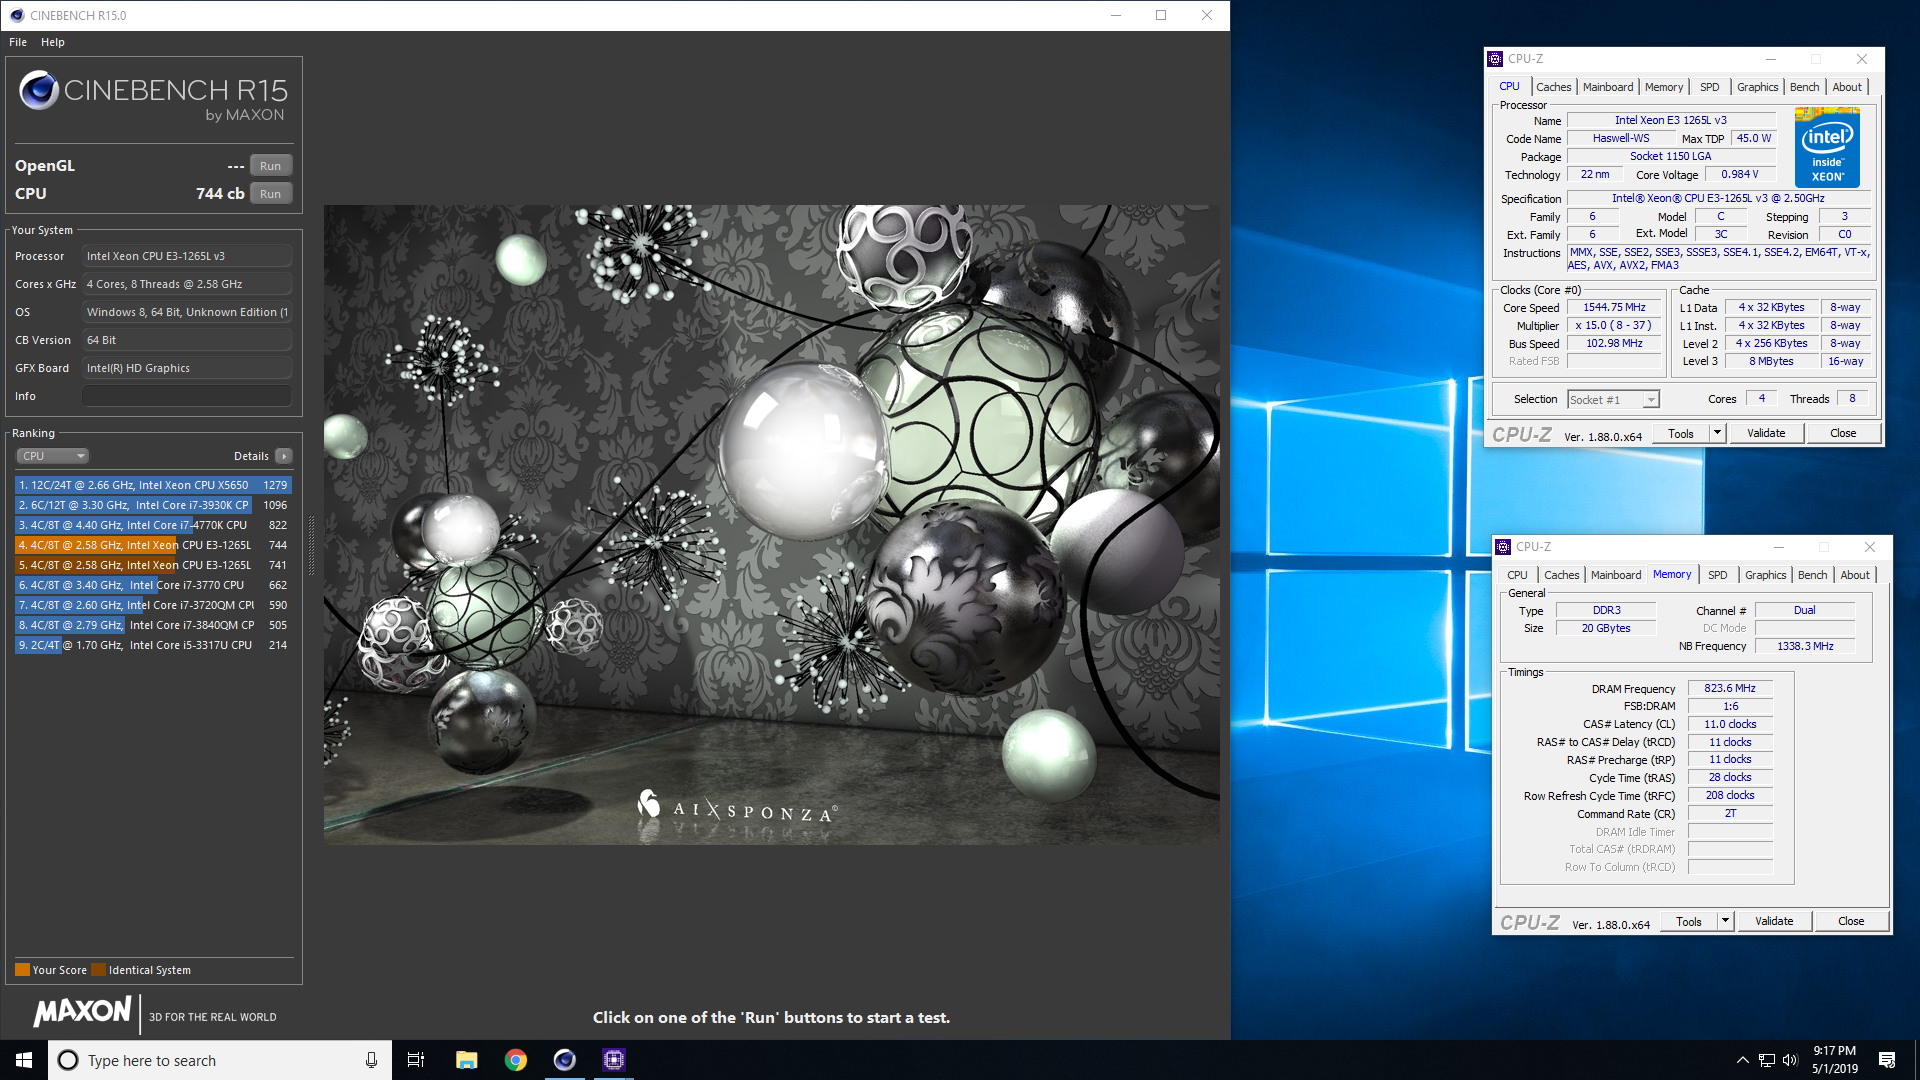The image size is (1920, 1080).
Task: Click the taskbar search box
Action: tap(218, 1060)
